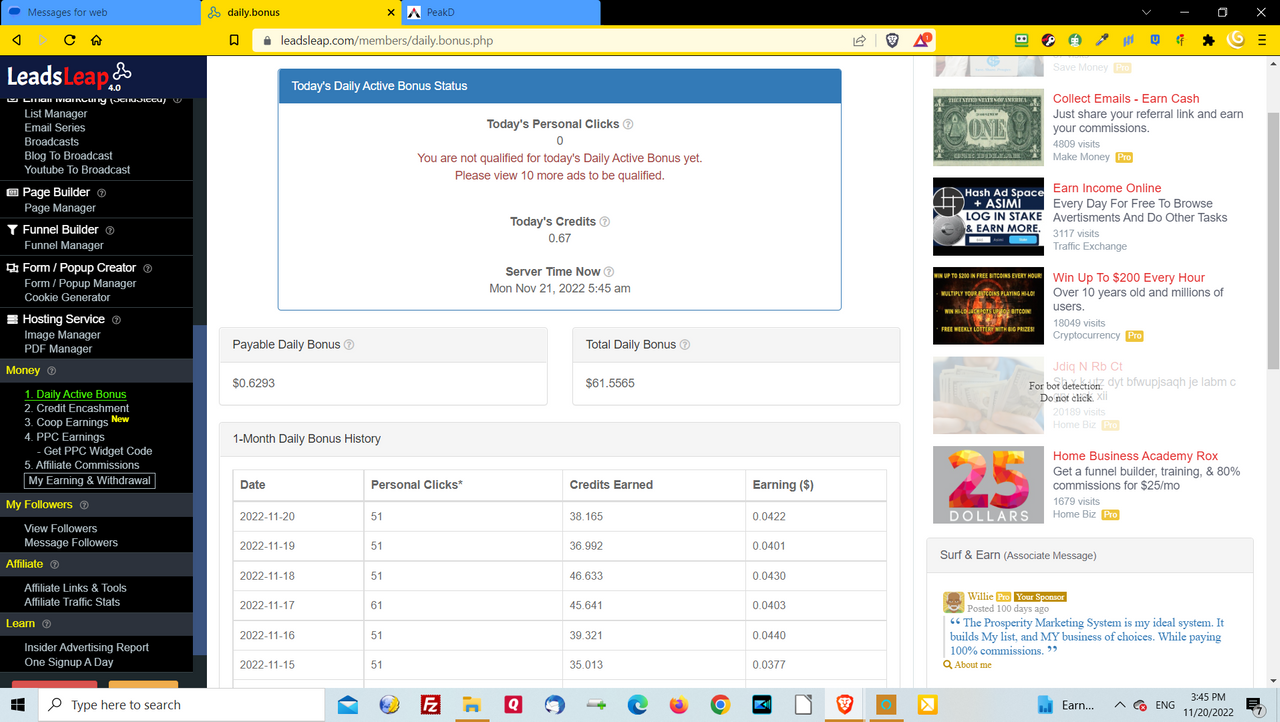Open Google Chrome from the taskbar

pyautogui.click(x=720, y=705)
